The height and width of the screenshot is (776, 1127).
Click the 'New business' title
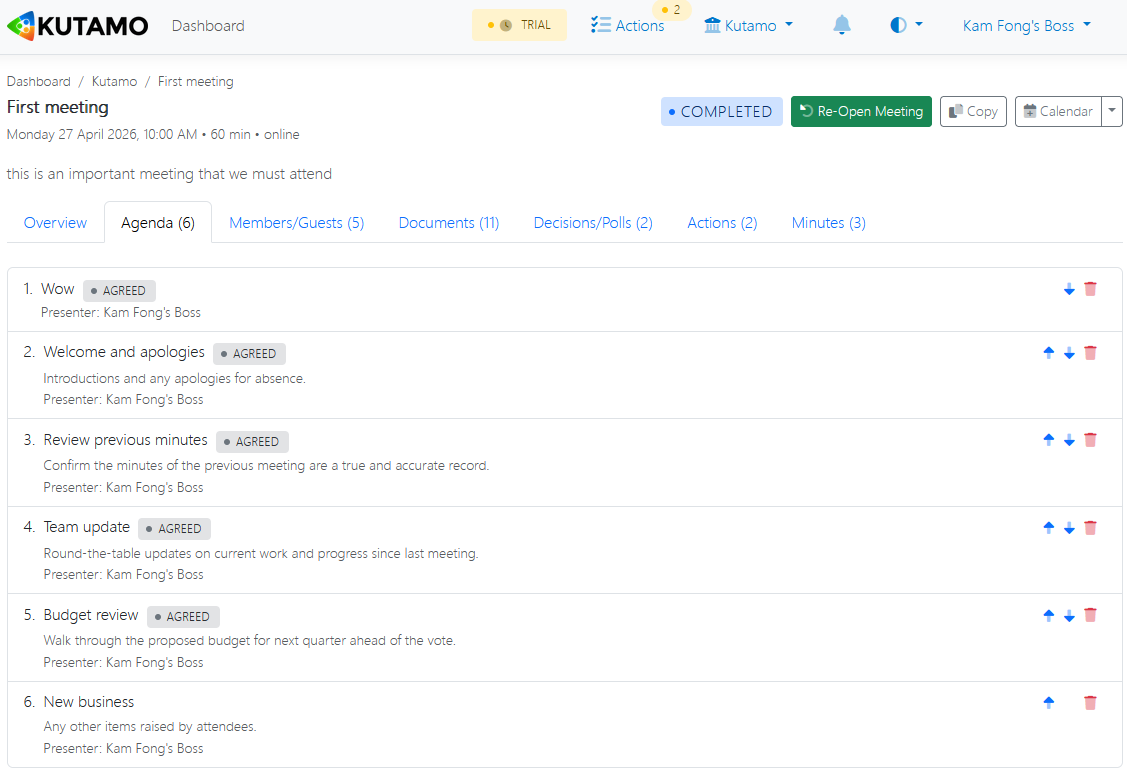(88, 702)
